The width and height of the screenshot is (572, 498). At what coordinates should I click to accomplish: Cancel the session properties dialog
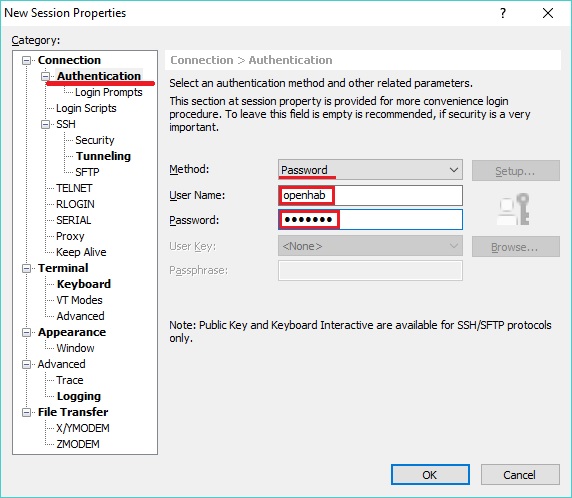point(520,475)
